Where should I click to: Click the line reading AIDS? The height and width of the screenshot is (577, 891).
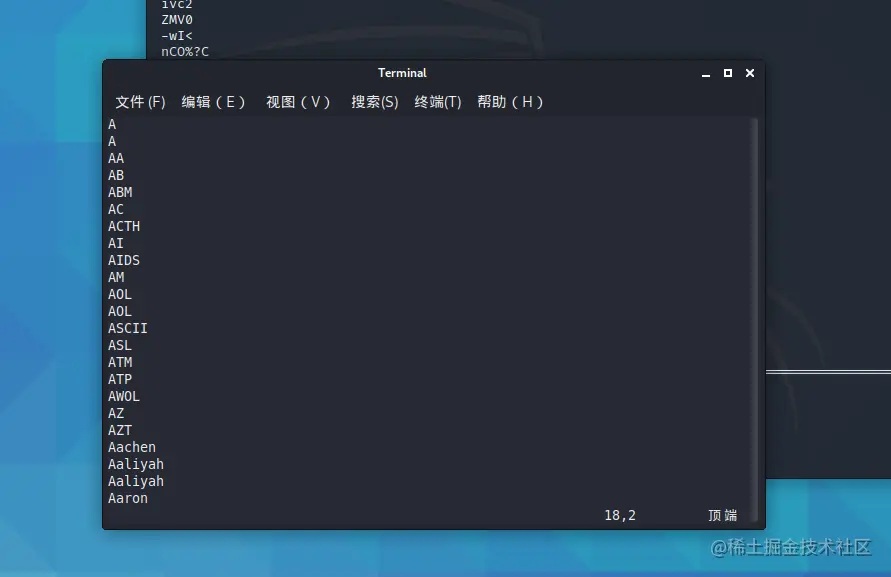pyautogui.click(x=124, y=260)
